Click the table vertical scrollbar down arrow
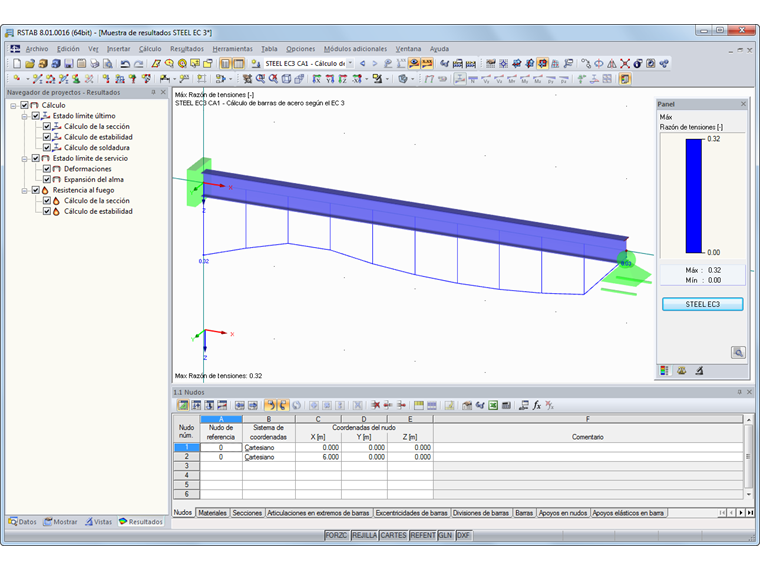 point(749,494)
